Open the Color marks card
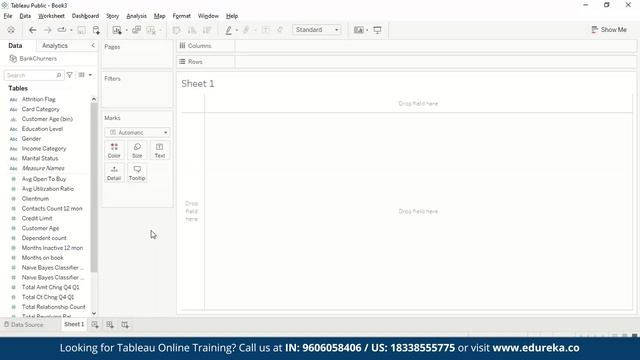 click(114, 150)
